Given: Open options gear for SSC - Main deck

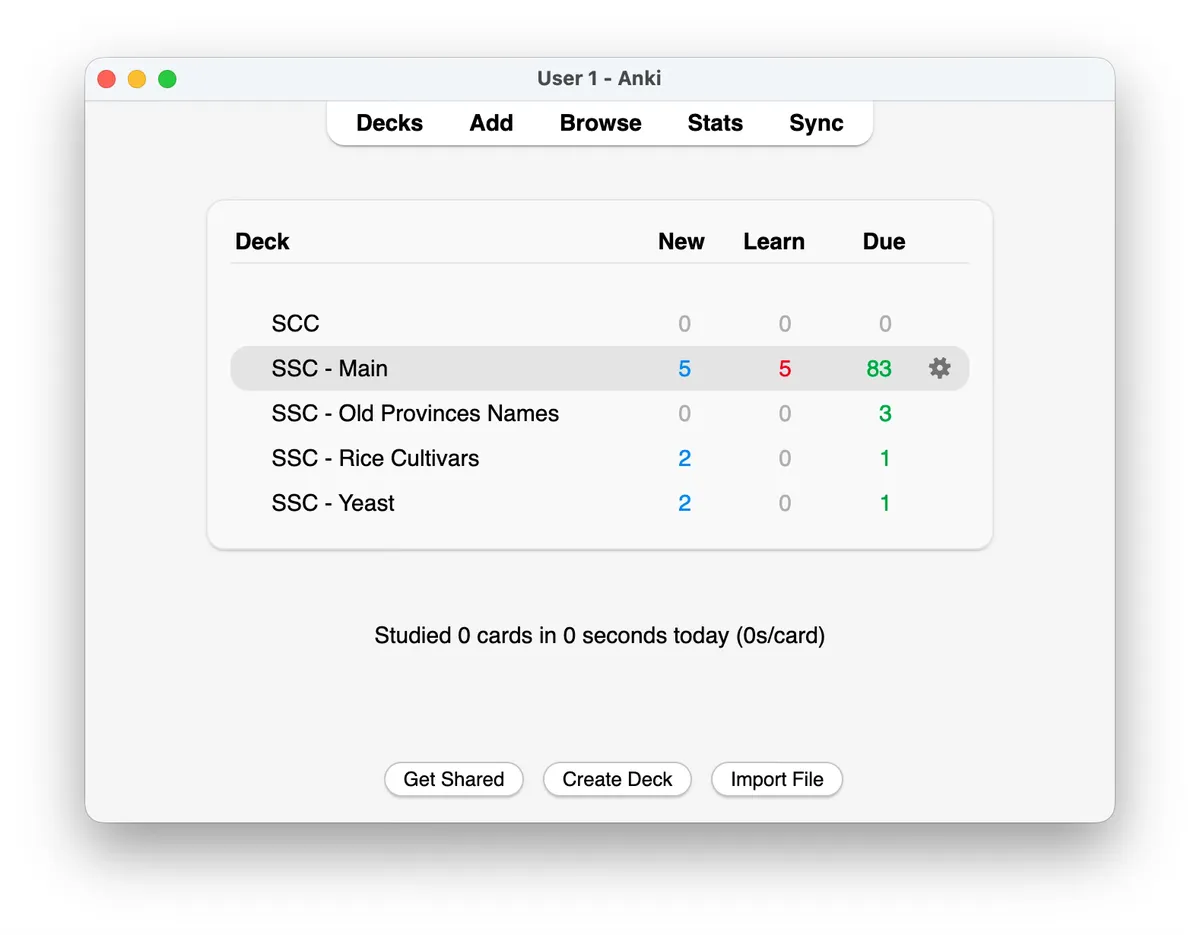Looking at the screenshot, I should coord(939,368).
